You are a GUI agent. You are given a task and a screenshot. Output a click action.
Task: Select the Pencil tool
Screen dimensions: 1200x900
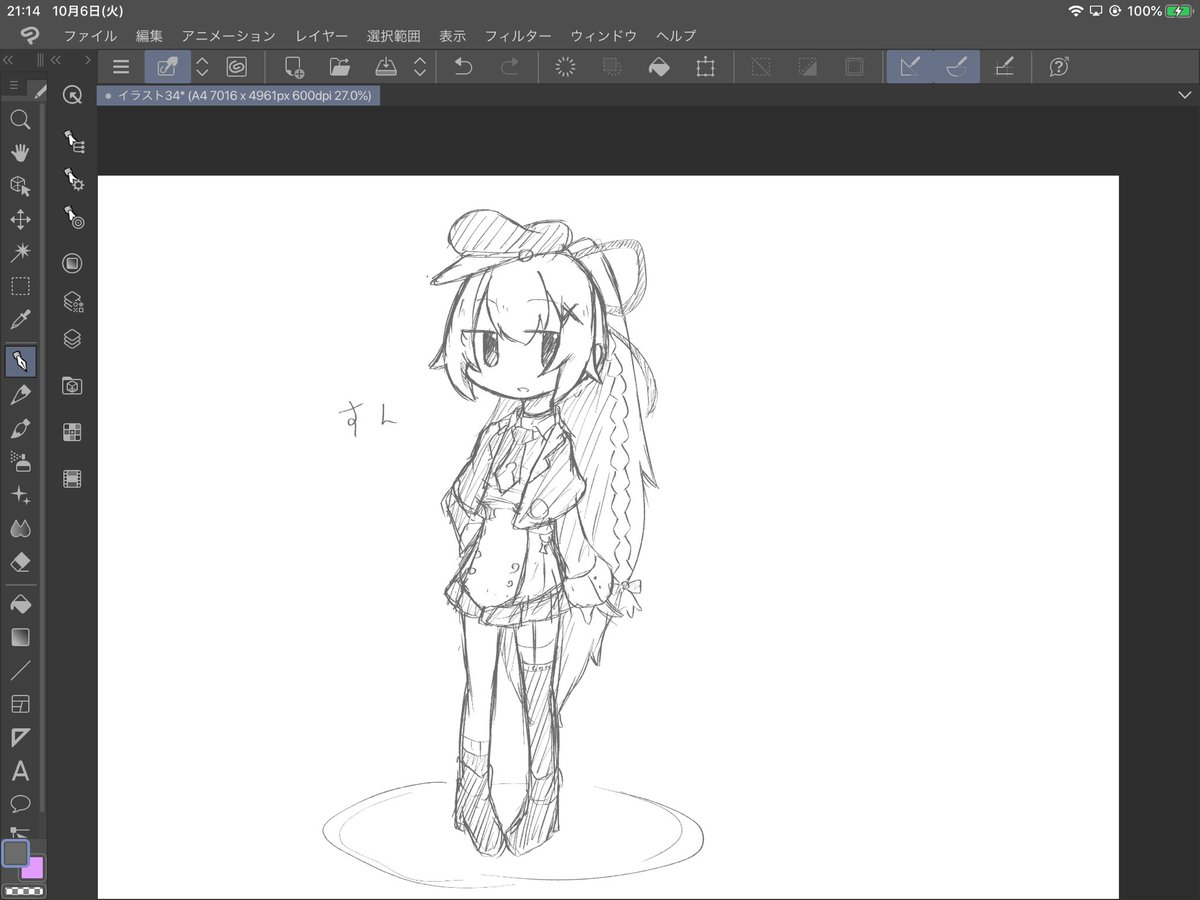tap(20, 395)
